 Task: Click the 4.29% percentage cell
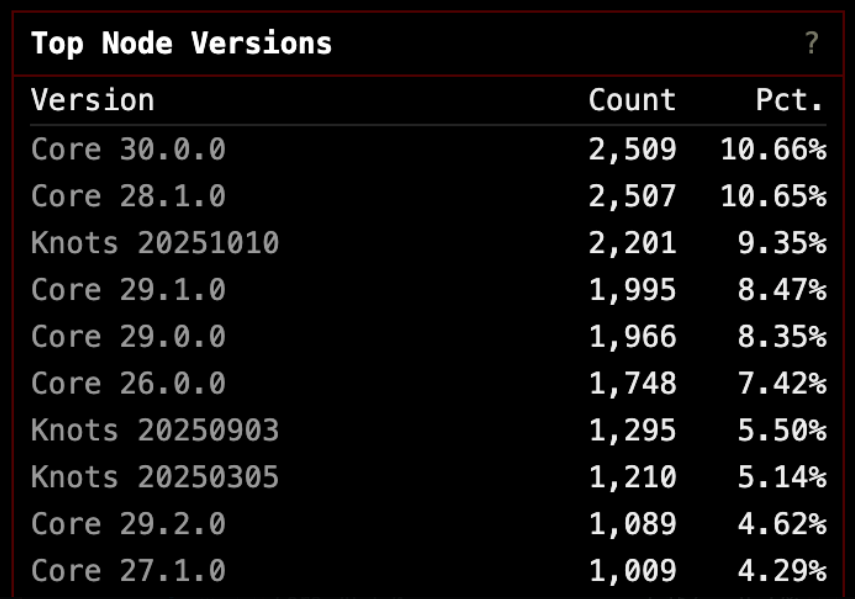[782, 571]
